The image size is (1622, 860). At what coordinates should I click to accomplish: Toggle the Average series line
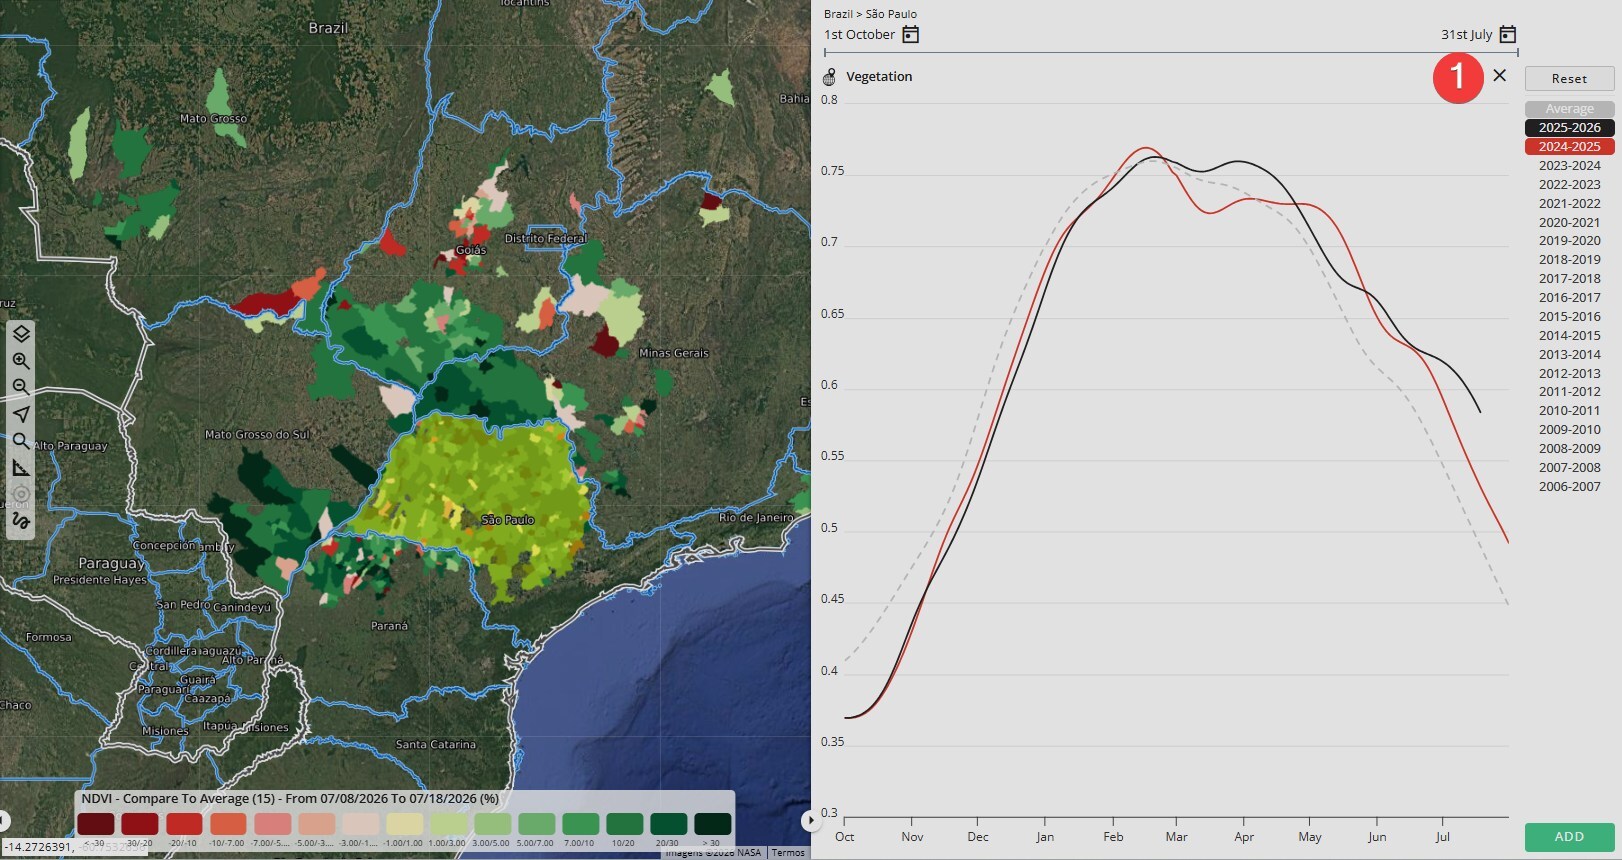point(1569,108)
